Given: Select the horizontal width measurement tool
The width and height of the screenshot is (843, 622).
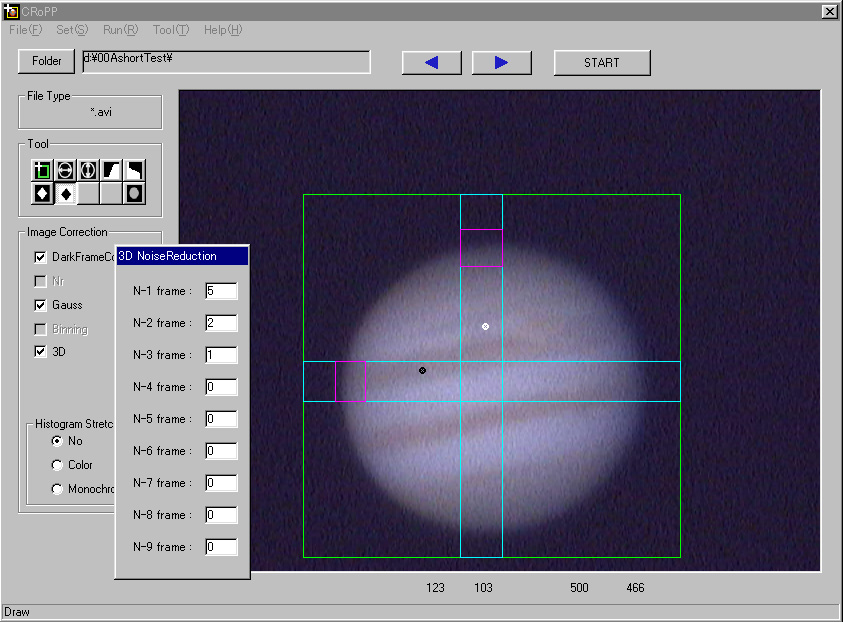Looking at the screenshot, I should click(x=65, y=170).
